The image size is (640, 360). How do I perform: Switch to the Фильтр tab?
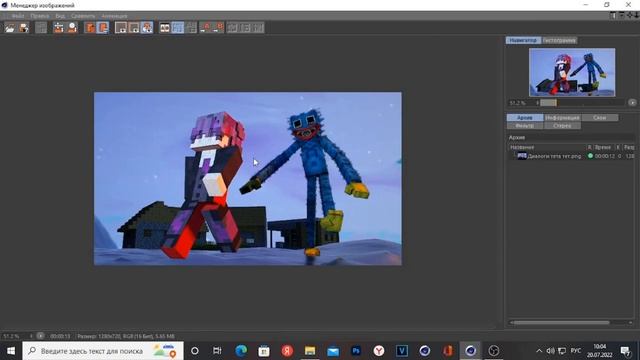(x=524, y=126)
